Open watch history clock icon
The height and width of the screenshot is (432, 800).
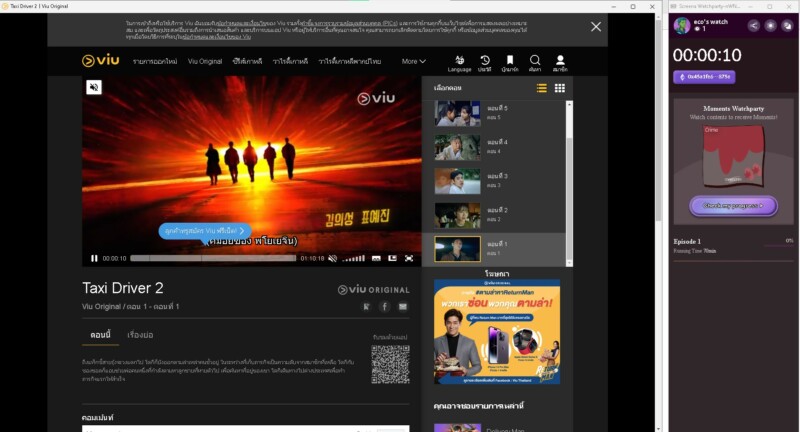(485, 64)
